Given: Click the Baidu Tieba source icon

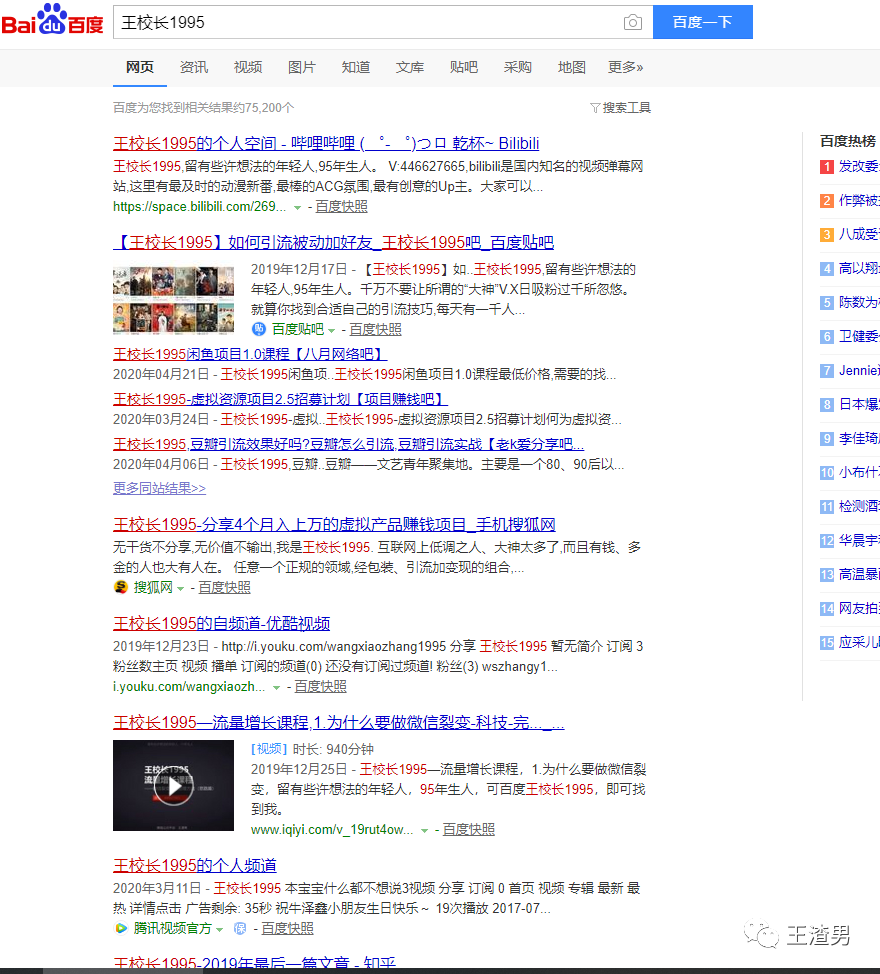Looking at the screenshot, I should (x=258, y=329).
